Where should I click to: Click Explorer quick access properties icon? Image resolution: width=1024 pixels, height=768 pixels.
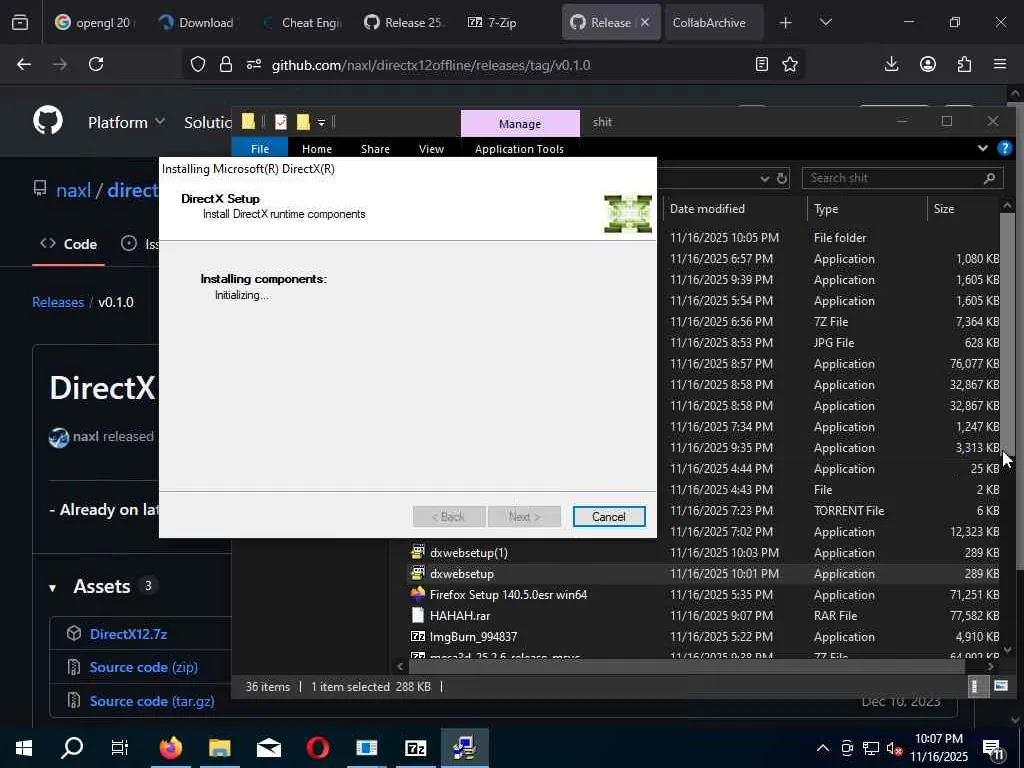coord(281,122)
